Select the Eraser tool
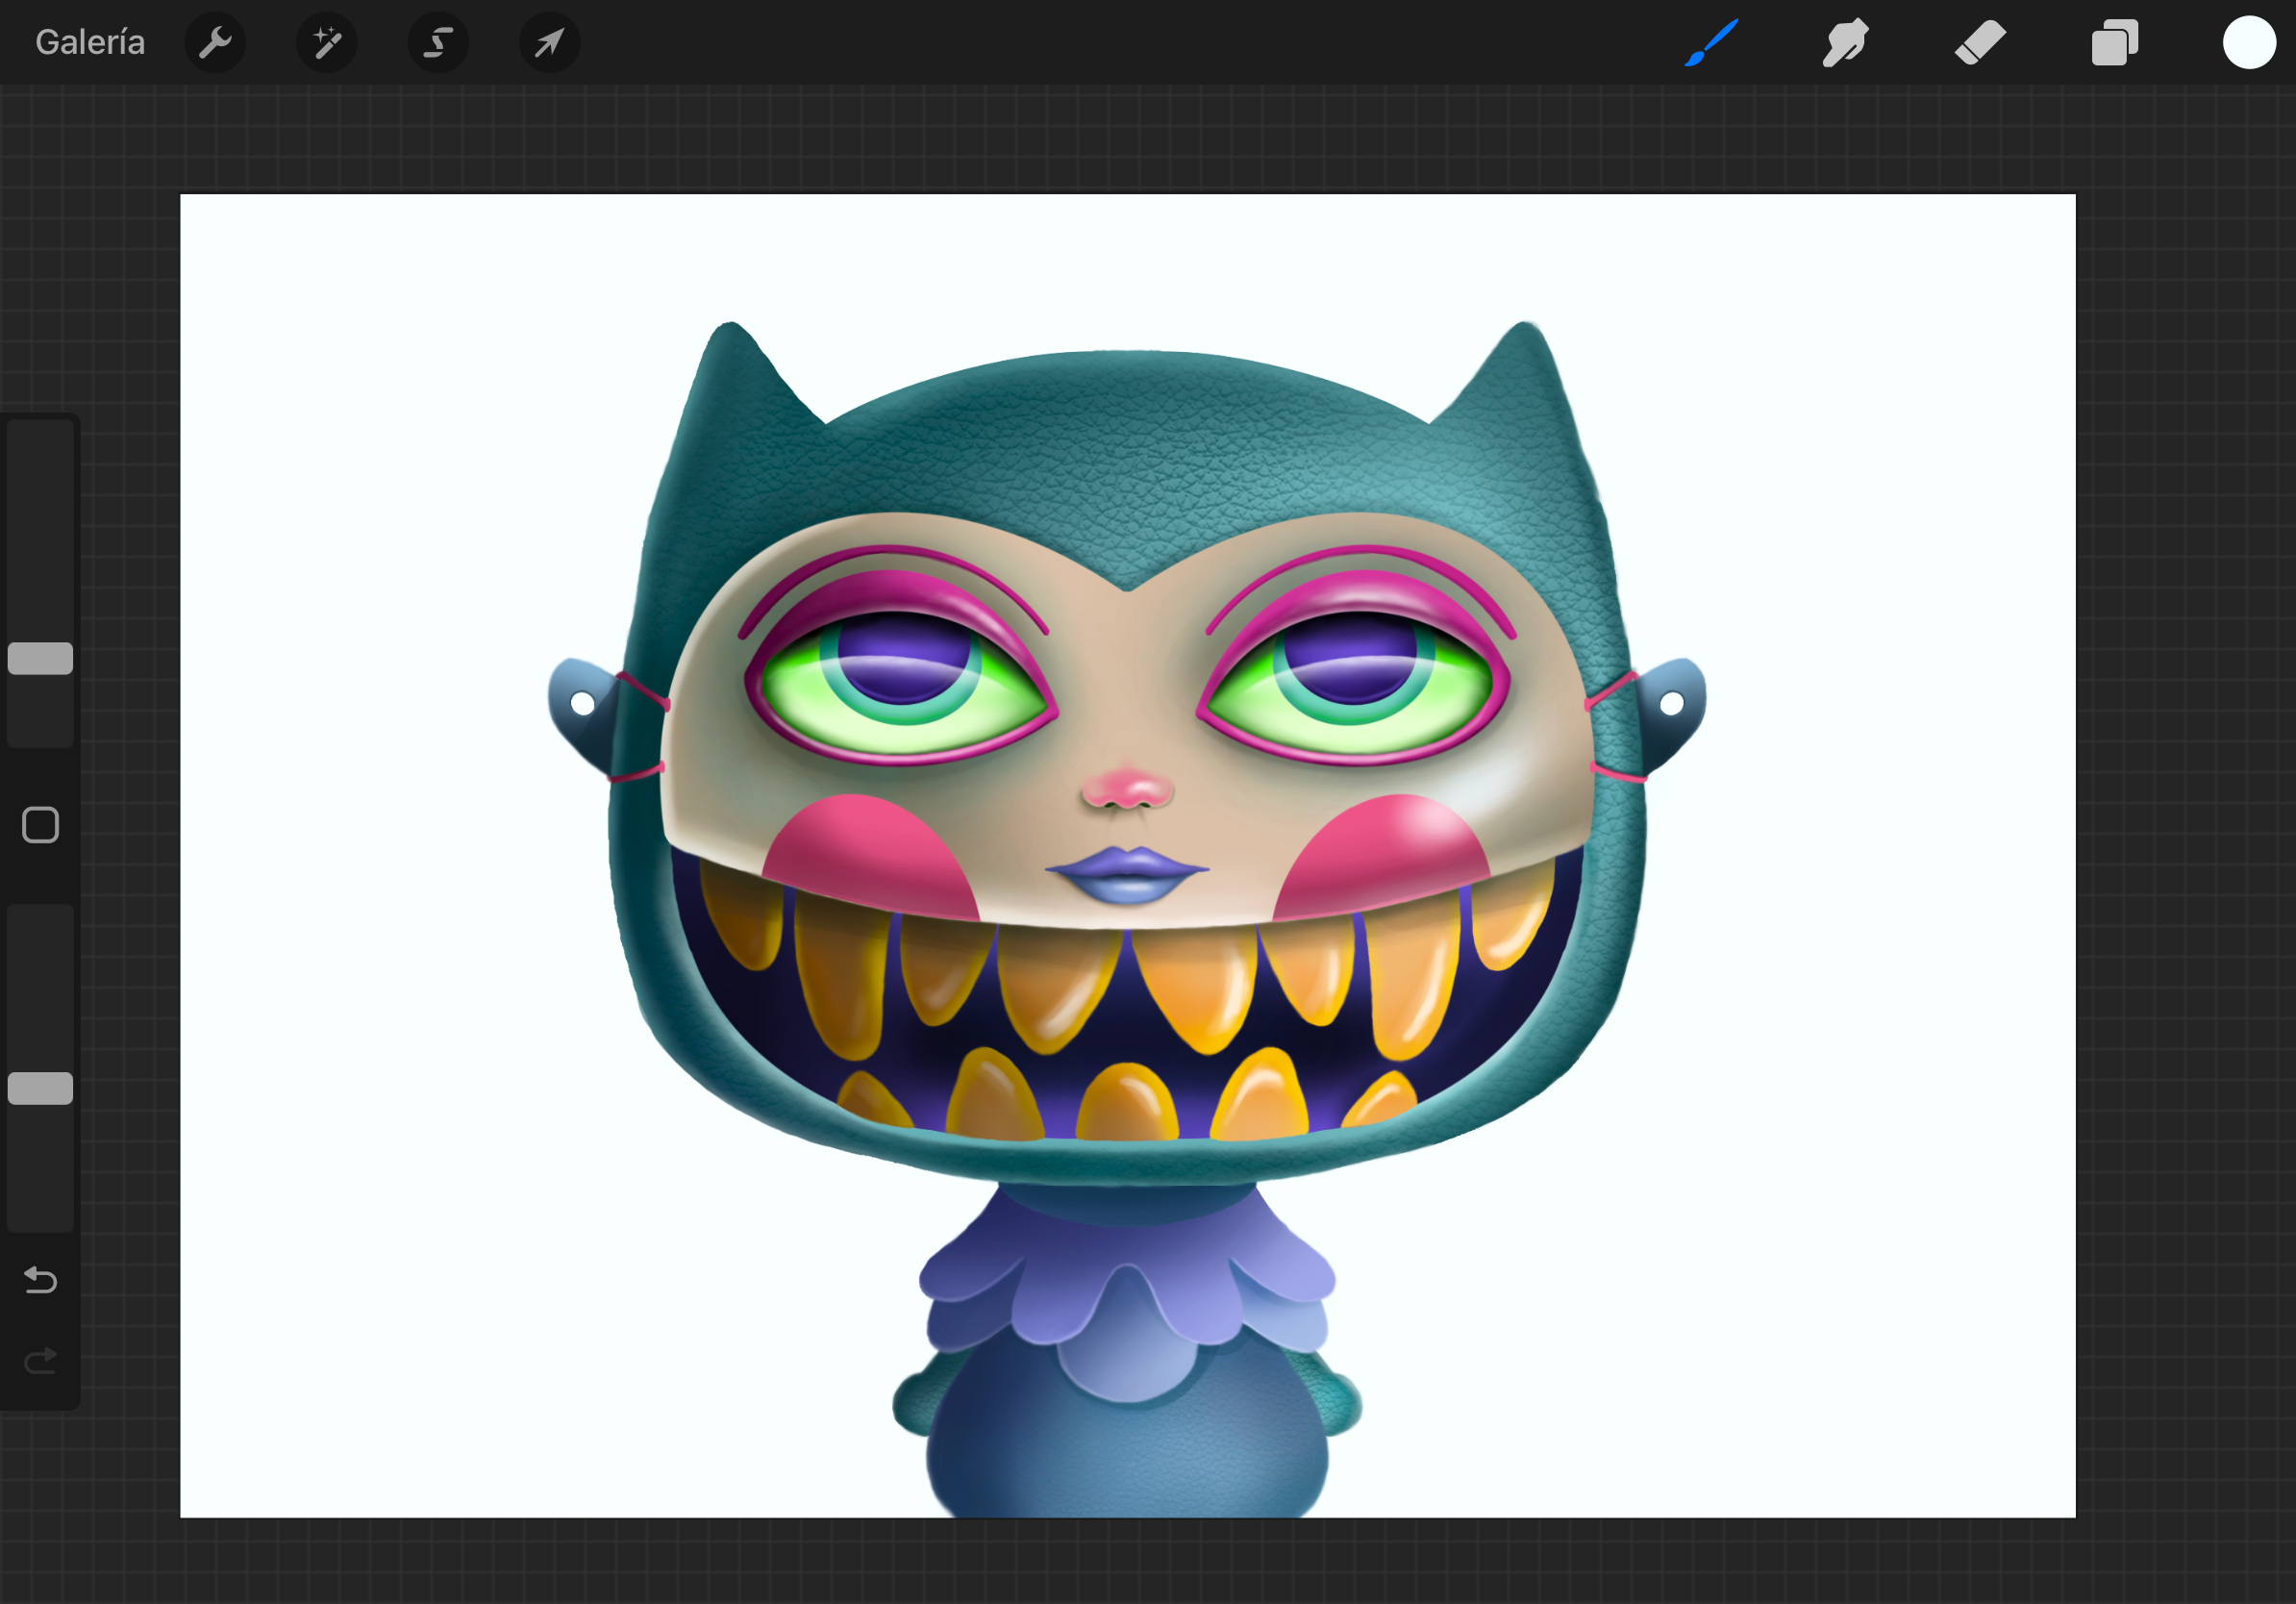The image size is (2296, 1604). pos(1980,43)
